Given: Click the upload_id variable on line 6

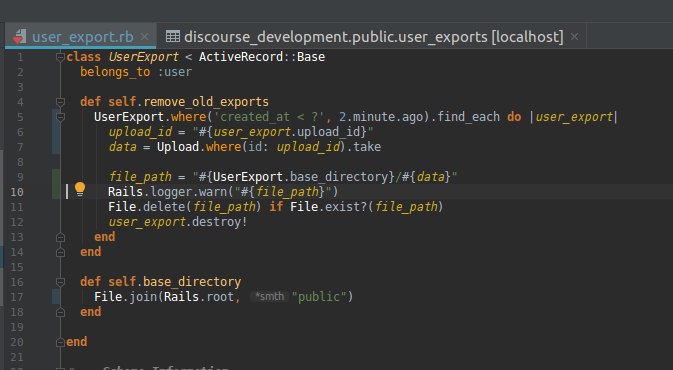Looking at the screenshot, I should click(140, 132).
